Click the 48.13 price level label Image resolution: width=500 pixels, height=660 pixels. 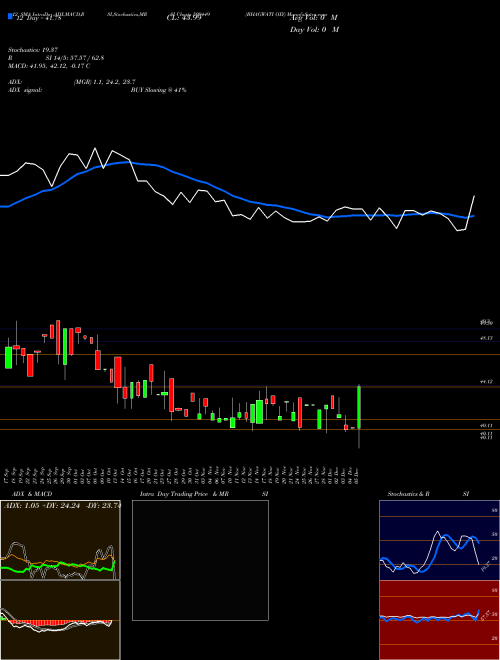486,338
